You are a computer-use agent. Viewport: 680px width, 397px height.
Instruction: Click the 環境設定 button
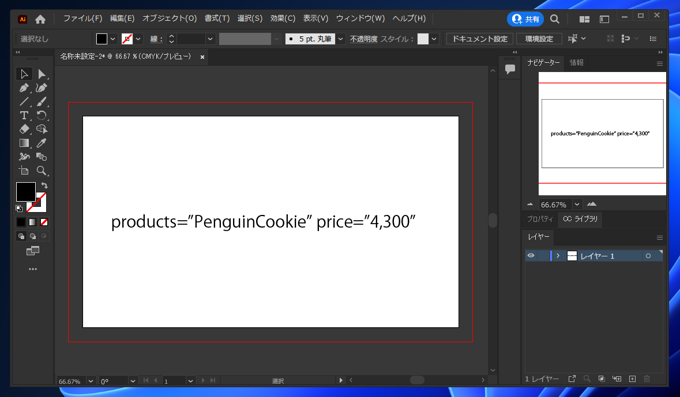(x=539, y=39)
